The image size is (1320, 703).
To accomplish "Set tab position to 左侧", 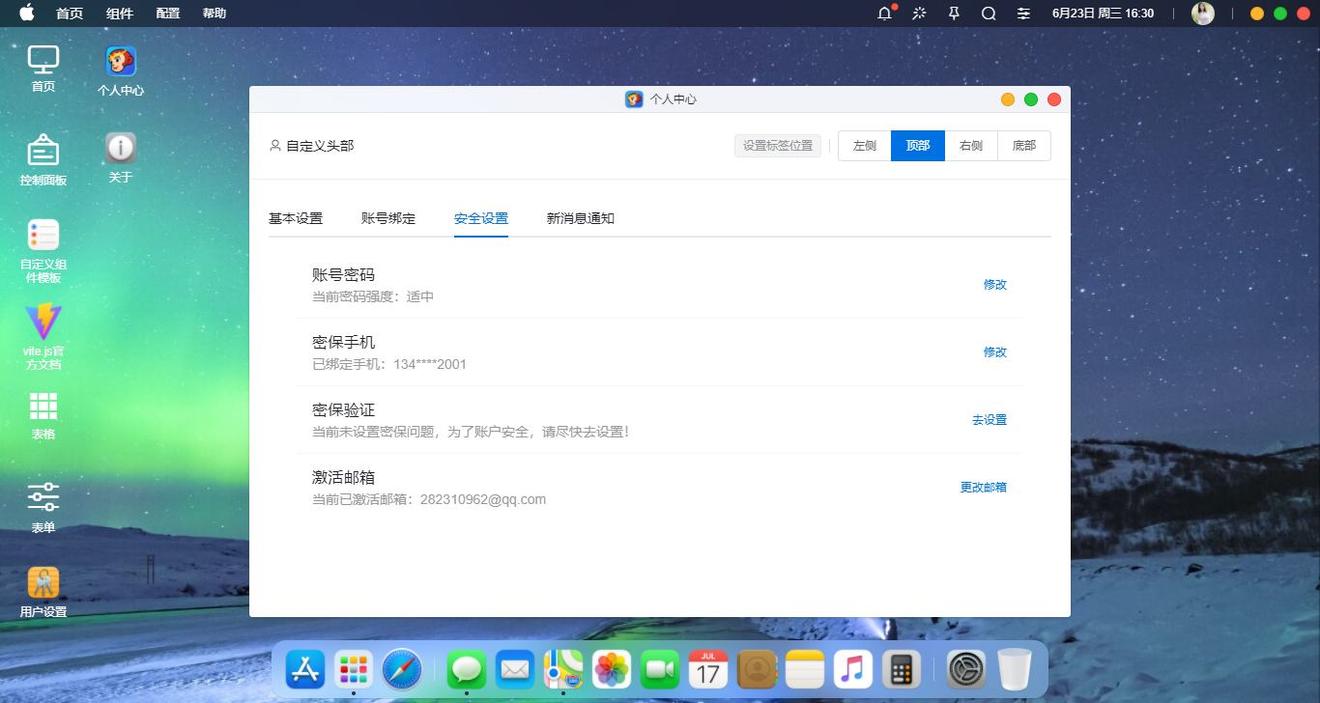I will pyautogui.click(x=864, y=146).
